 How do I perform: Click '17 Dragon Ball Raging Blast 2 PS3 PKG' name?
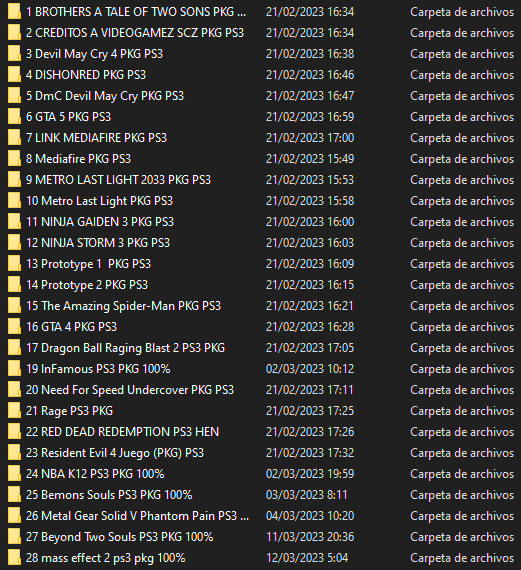(x=125, y=348)
